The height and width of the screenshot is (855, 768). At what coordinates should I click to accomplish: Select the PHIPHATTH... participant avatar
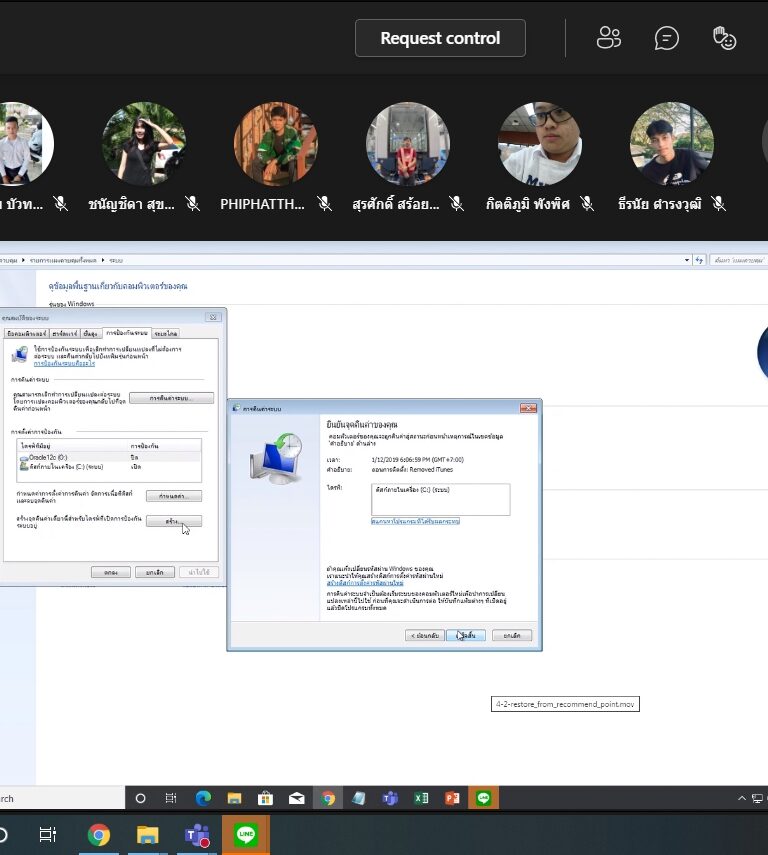276,144
